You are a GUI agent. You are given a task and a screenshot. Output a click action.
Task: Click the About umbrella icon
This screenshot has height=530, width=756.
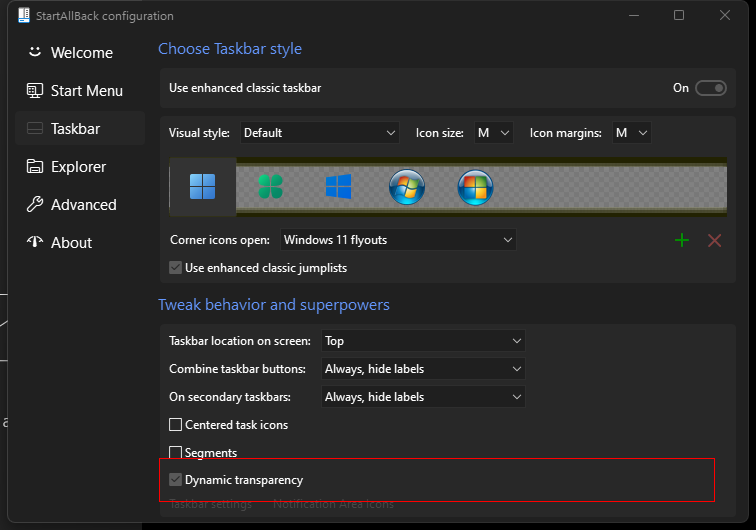(x=35, y=242)
